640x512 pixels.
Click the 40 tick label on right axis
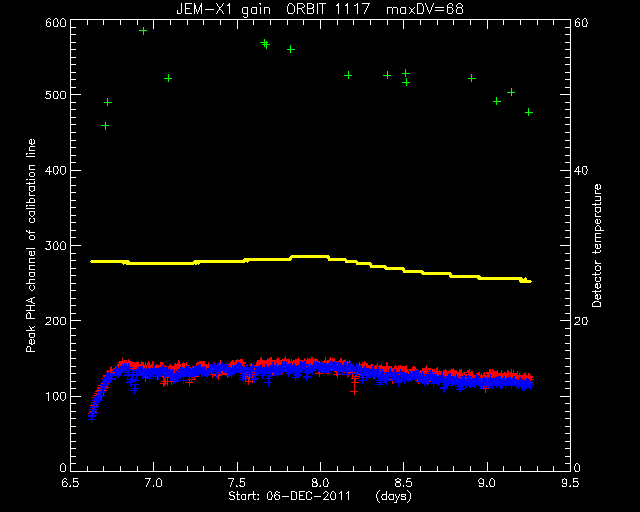point(580,170)
